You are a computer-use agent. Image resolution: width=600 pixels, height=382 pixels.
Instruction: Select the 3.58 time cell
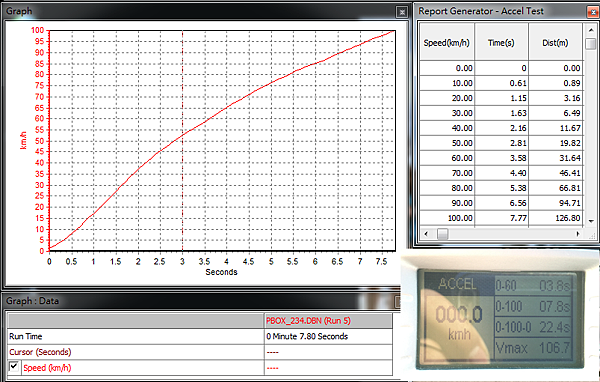pos(501,158)
